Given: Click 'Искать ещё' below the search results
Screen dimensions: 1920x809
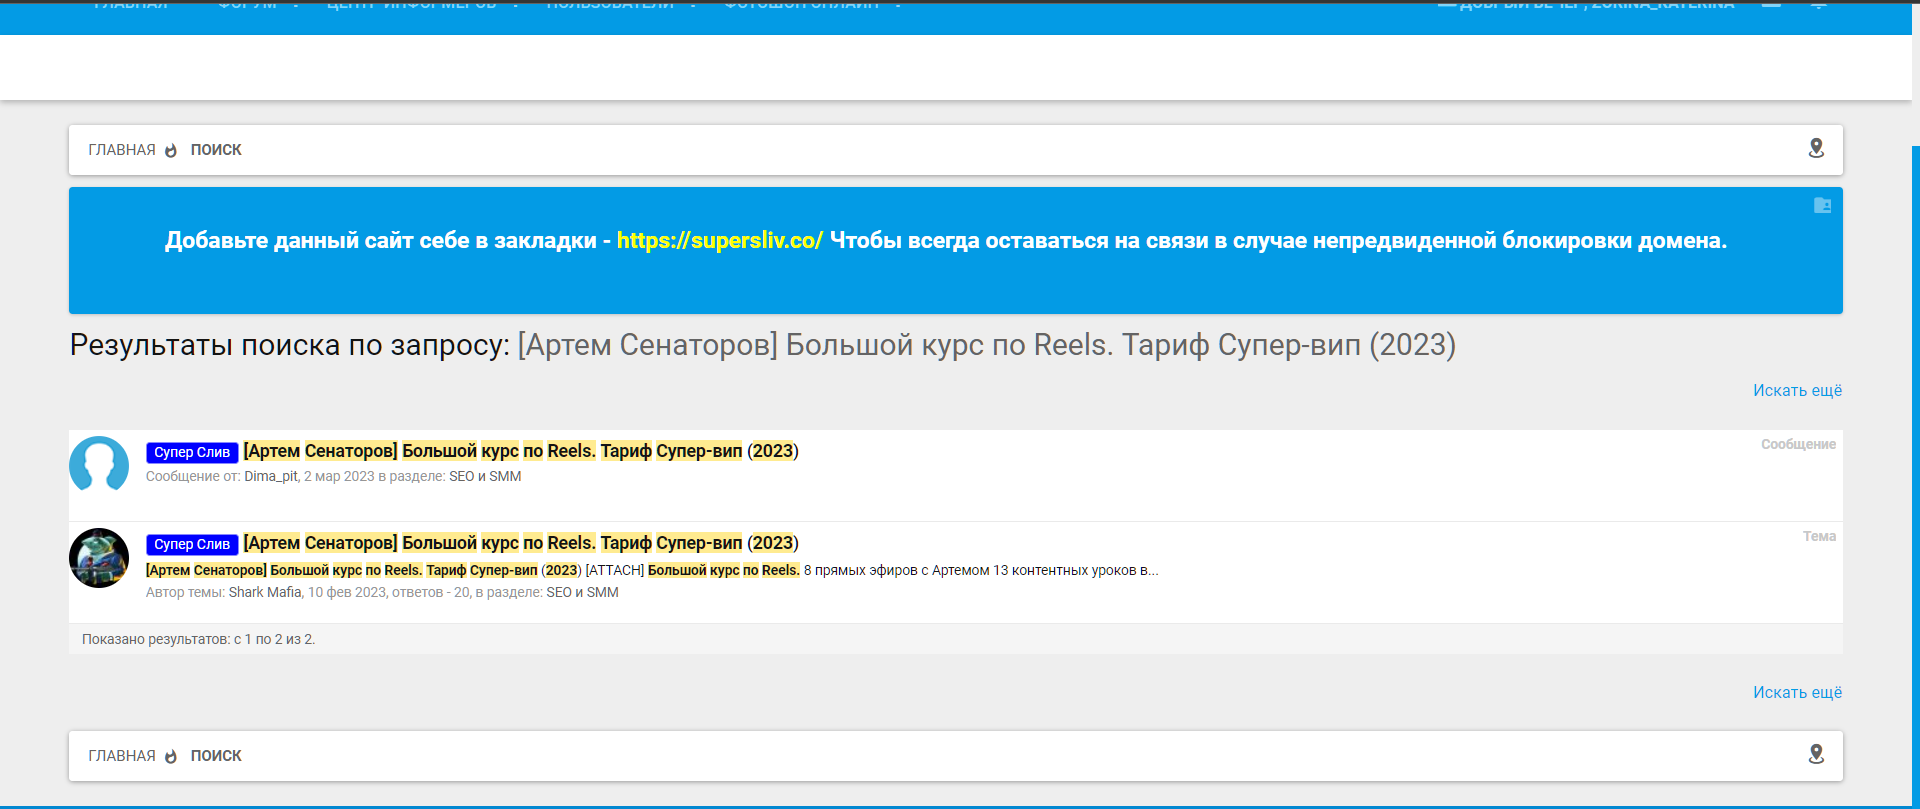Looking at the screenshot, I should coord(1797,692).
